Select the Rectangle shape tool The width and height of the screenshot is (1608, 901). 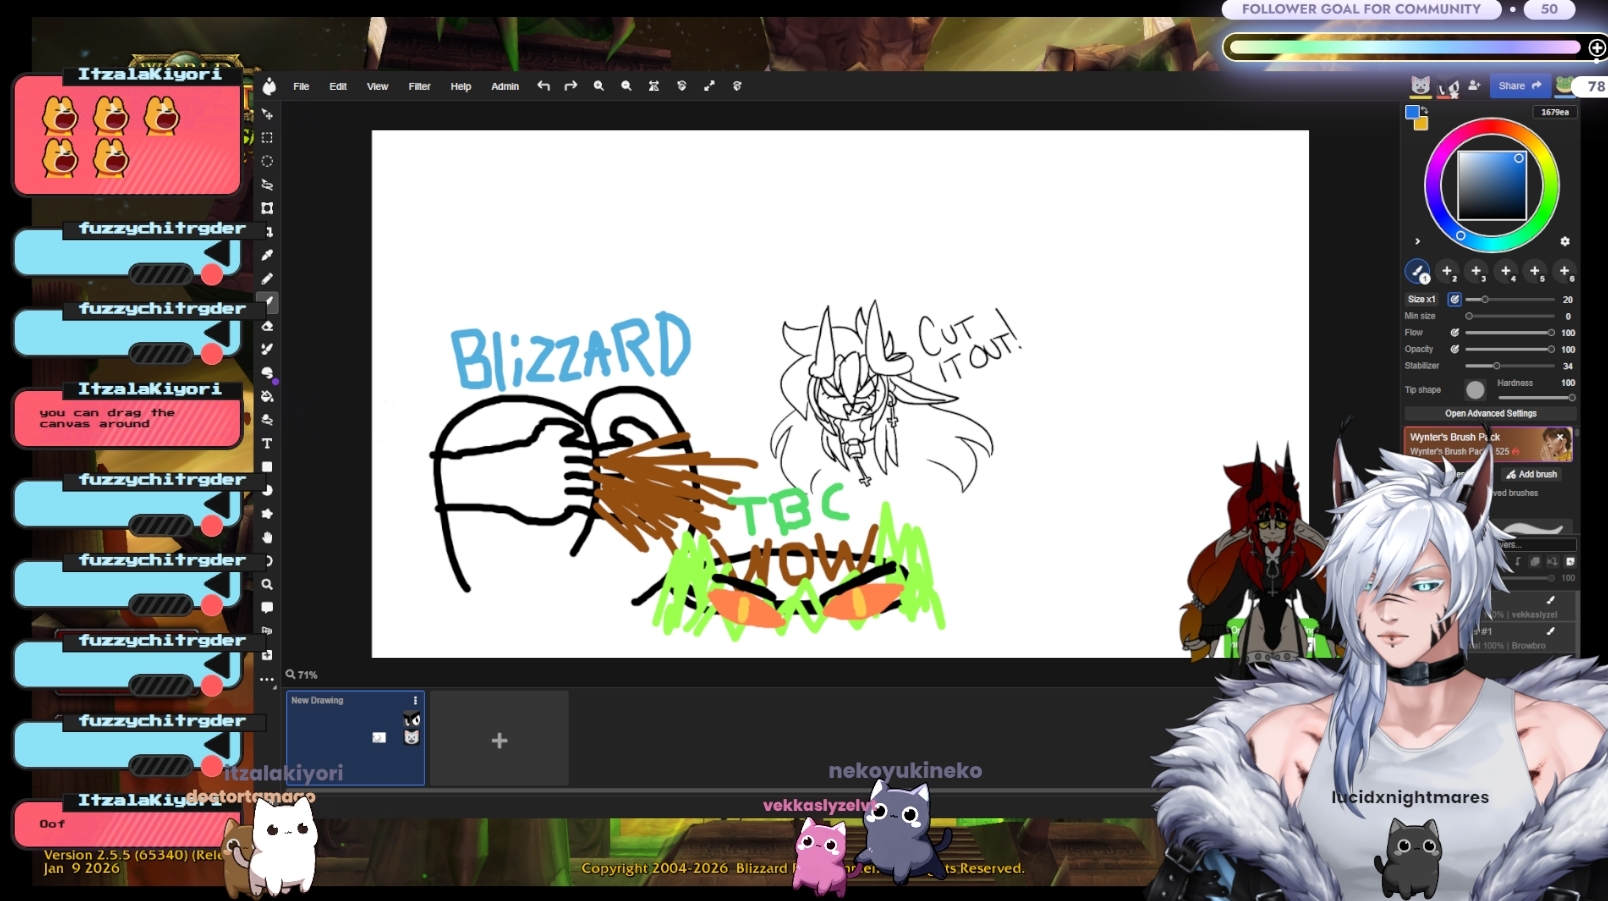[267, 467]
